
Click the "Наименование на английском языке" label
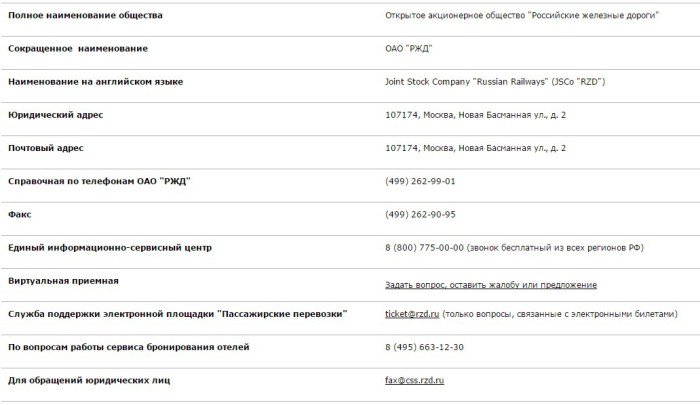coord(95,82)
